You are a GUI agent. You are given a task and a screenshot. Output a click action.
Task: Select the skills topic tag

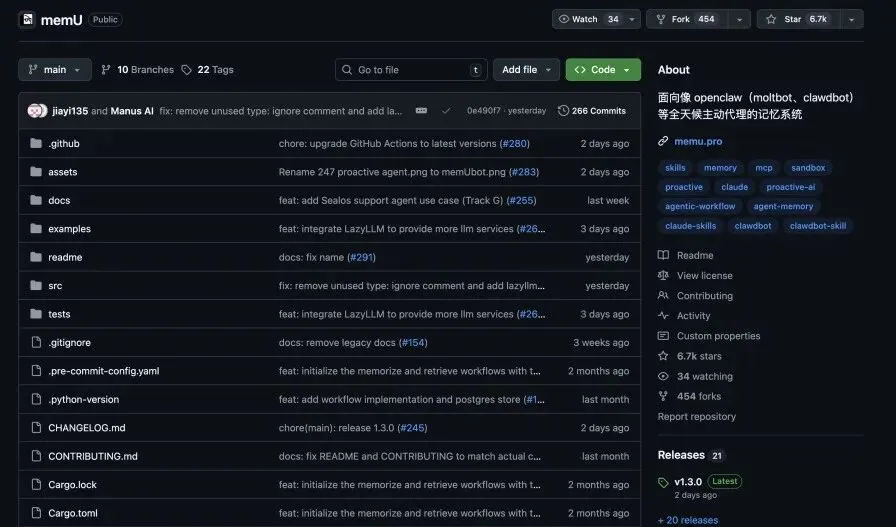tap(675, 167)
